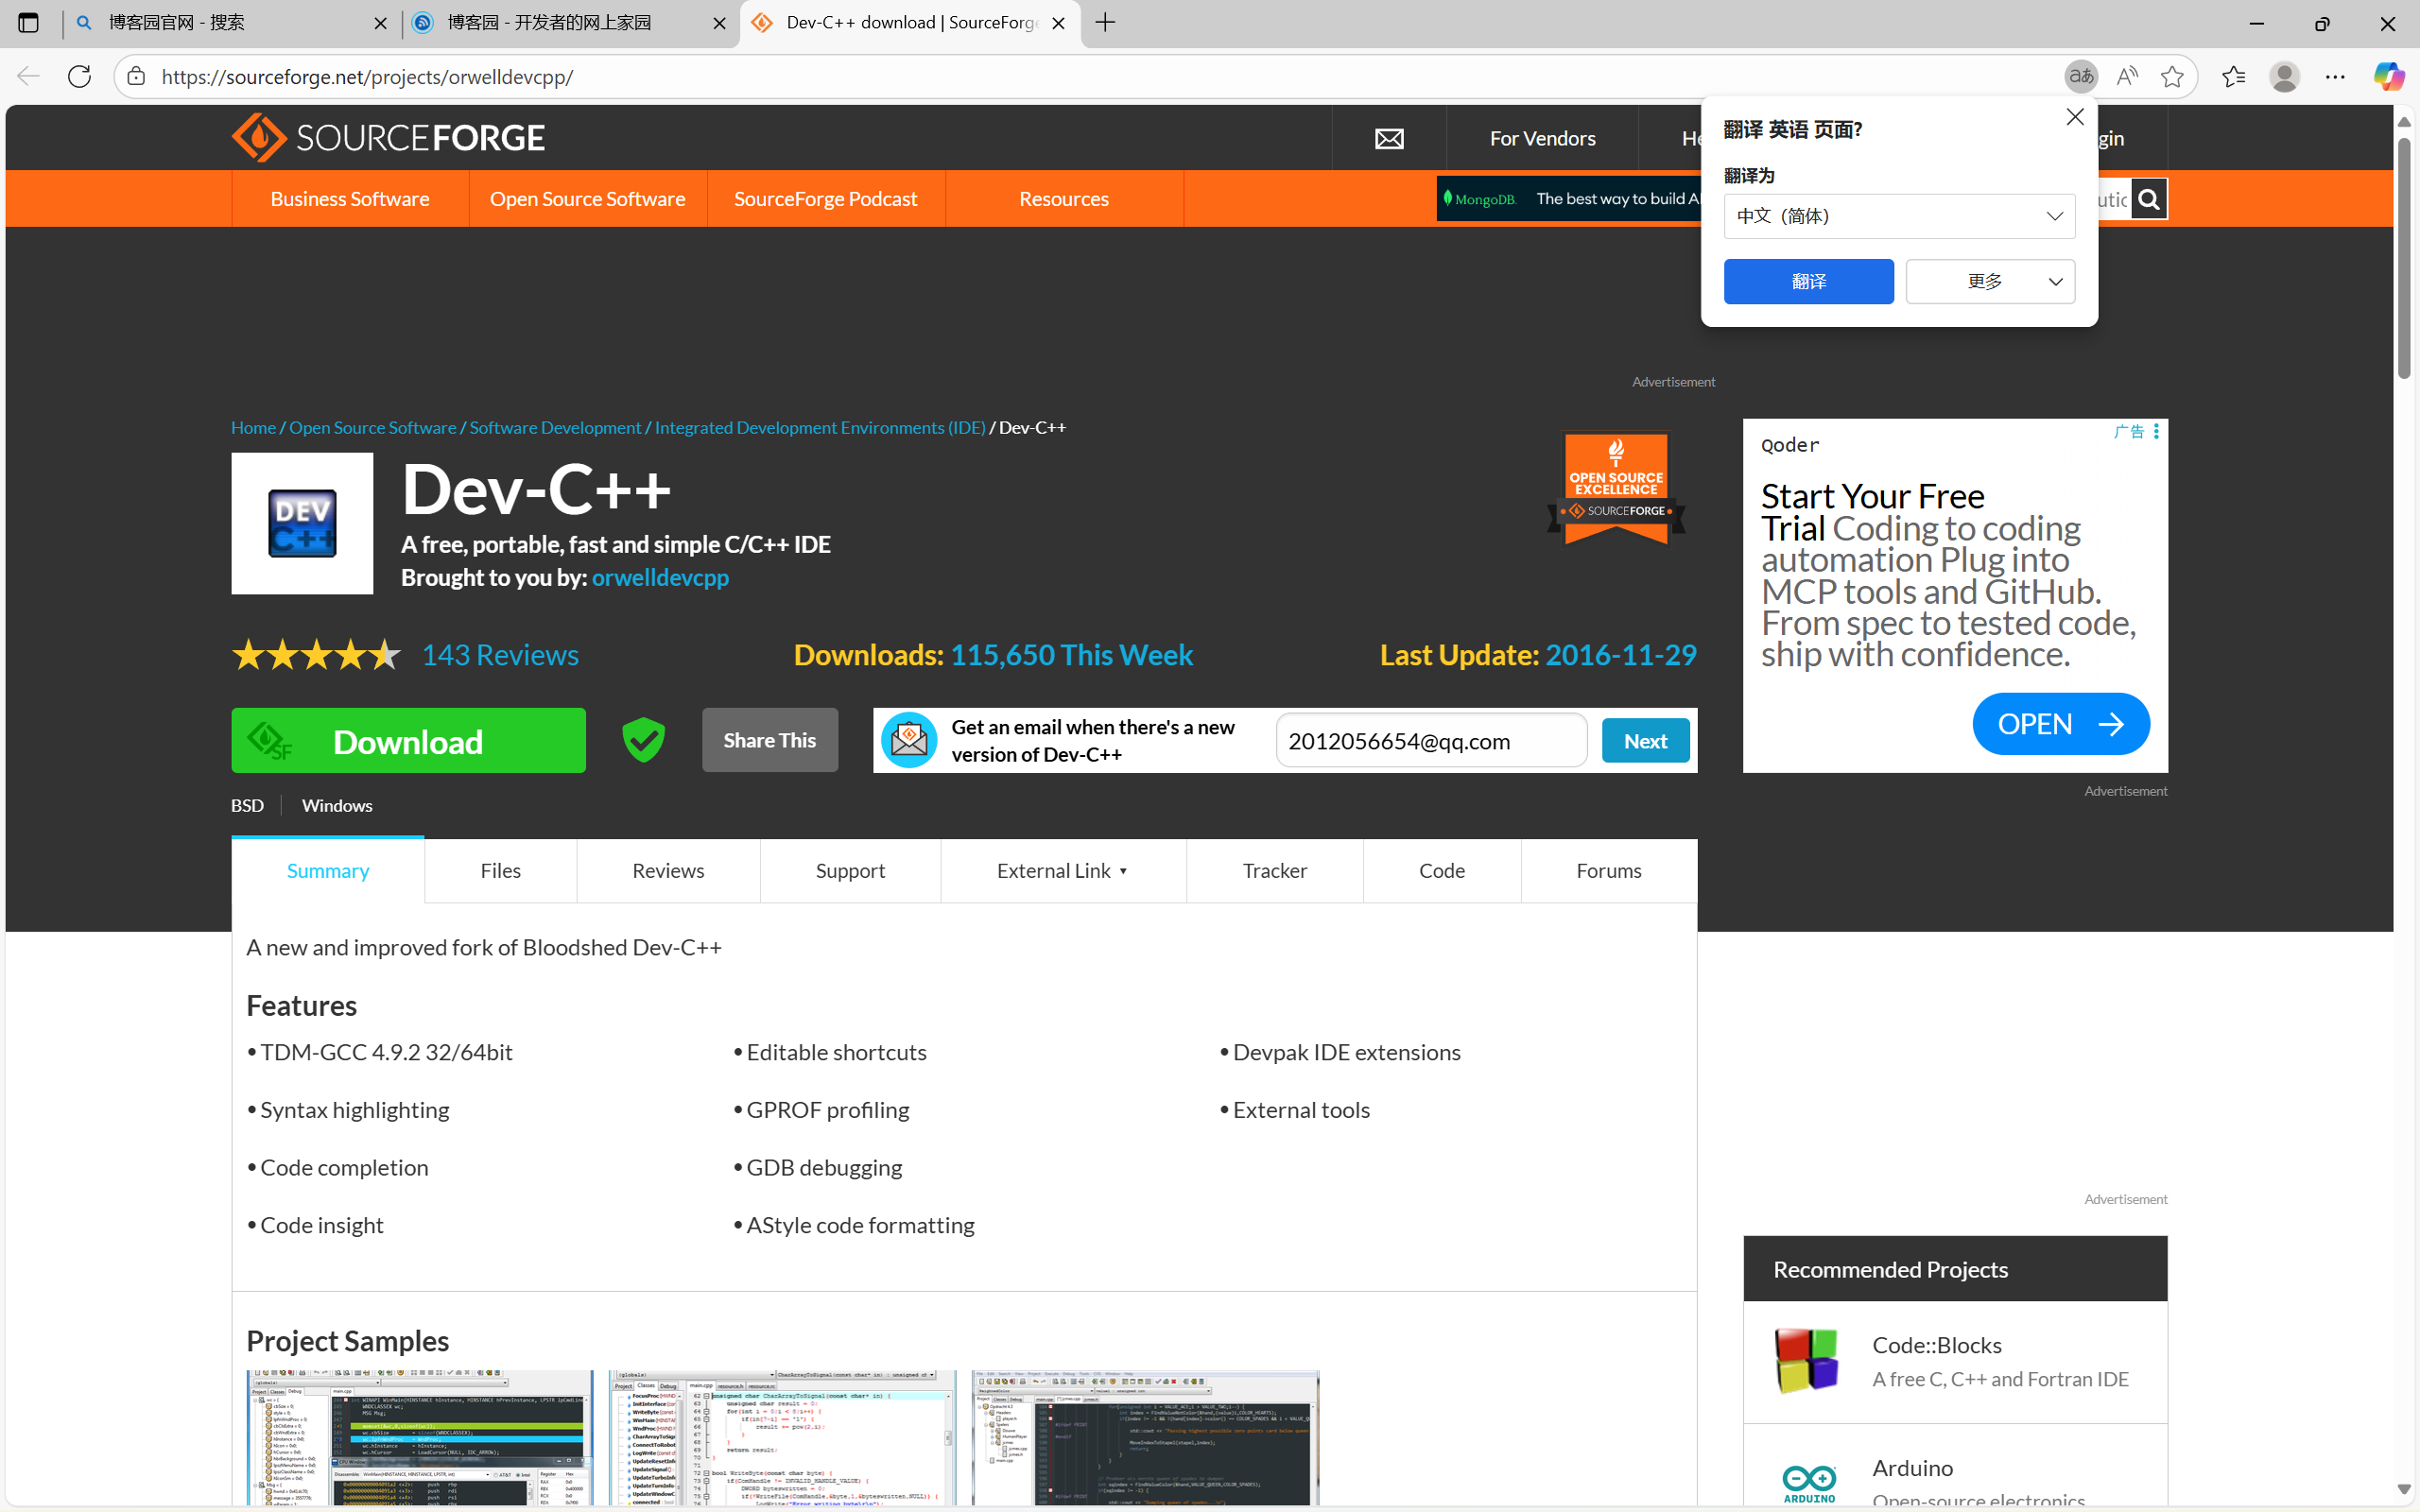Switch to the Files tab
Screen dimensions: 2420x1512
(x=500, y=871)
